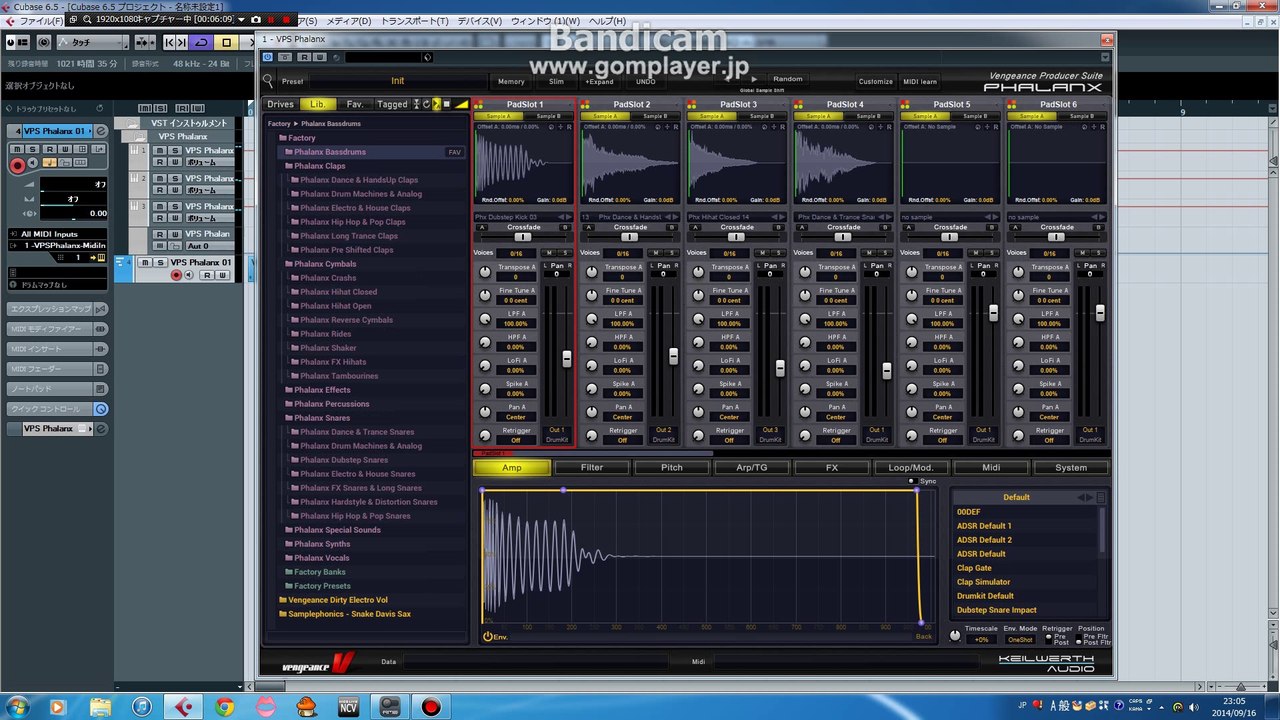Click the Transpose A knob in PadSlot 1
The image size is (1280, 720).
485,271
